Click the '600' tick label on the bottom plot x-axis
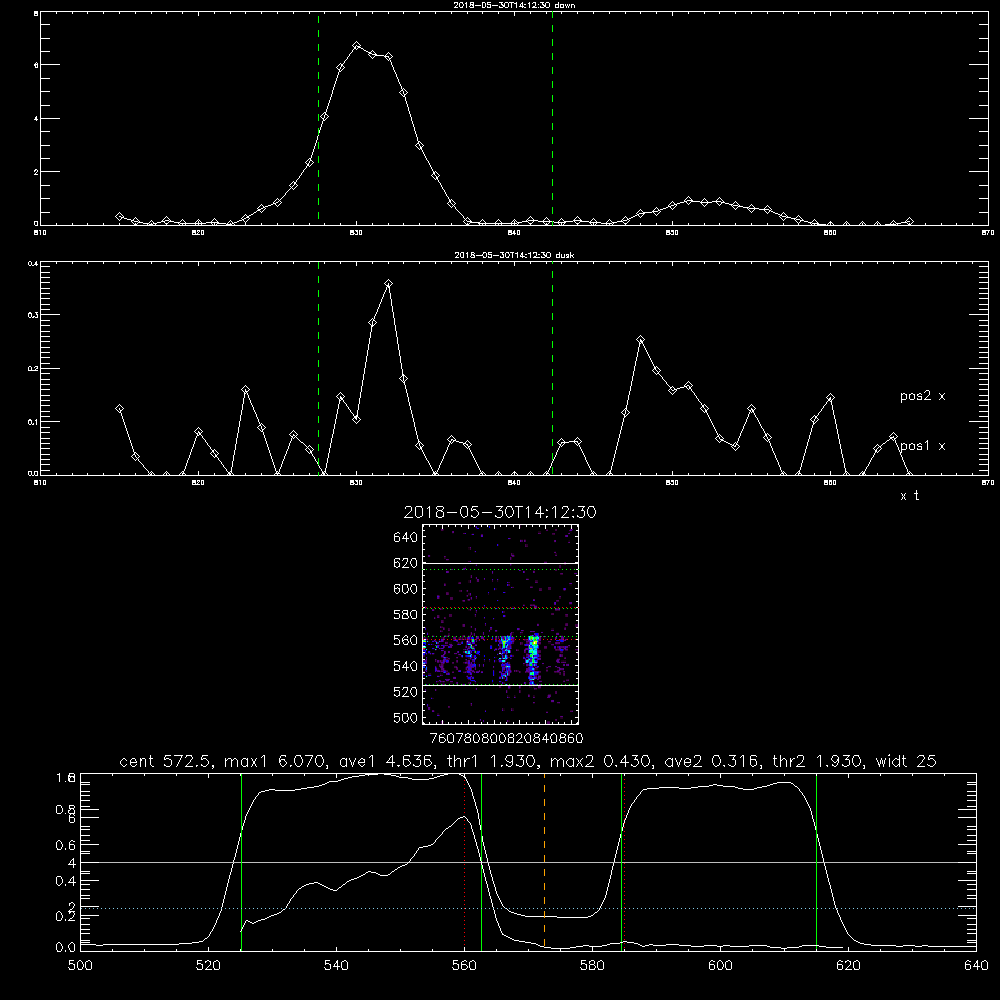Viewport: 1000px width, 1000px height. click(x=721, y=966)
